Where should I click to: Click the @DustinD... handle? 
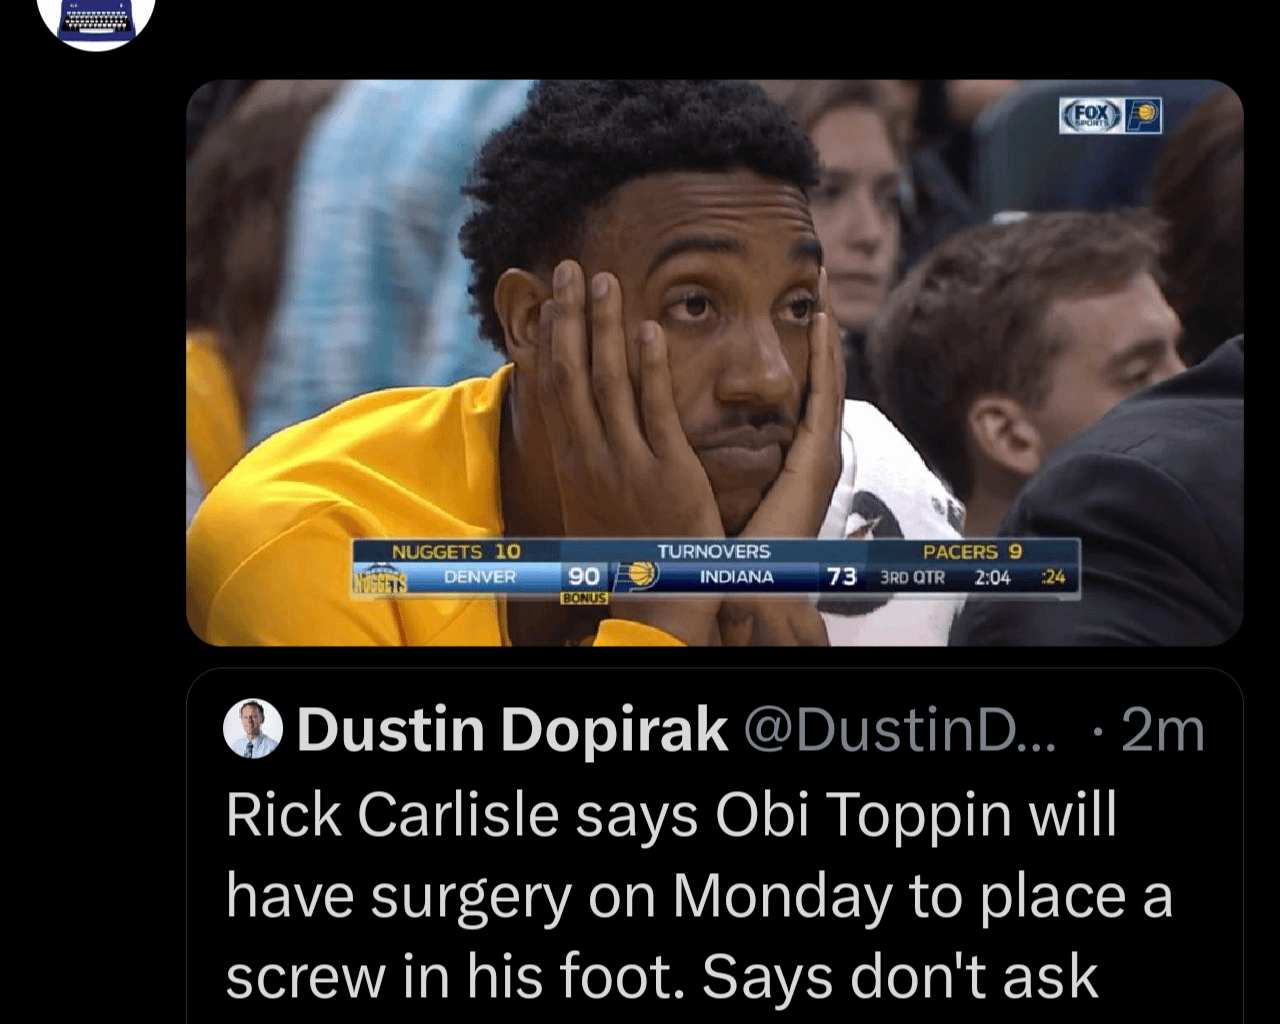[x=900, y=729]
